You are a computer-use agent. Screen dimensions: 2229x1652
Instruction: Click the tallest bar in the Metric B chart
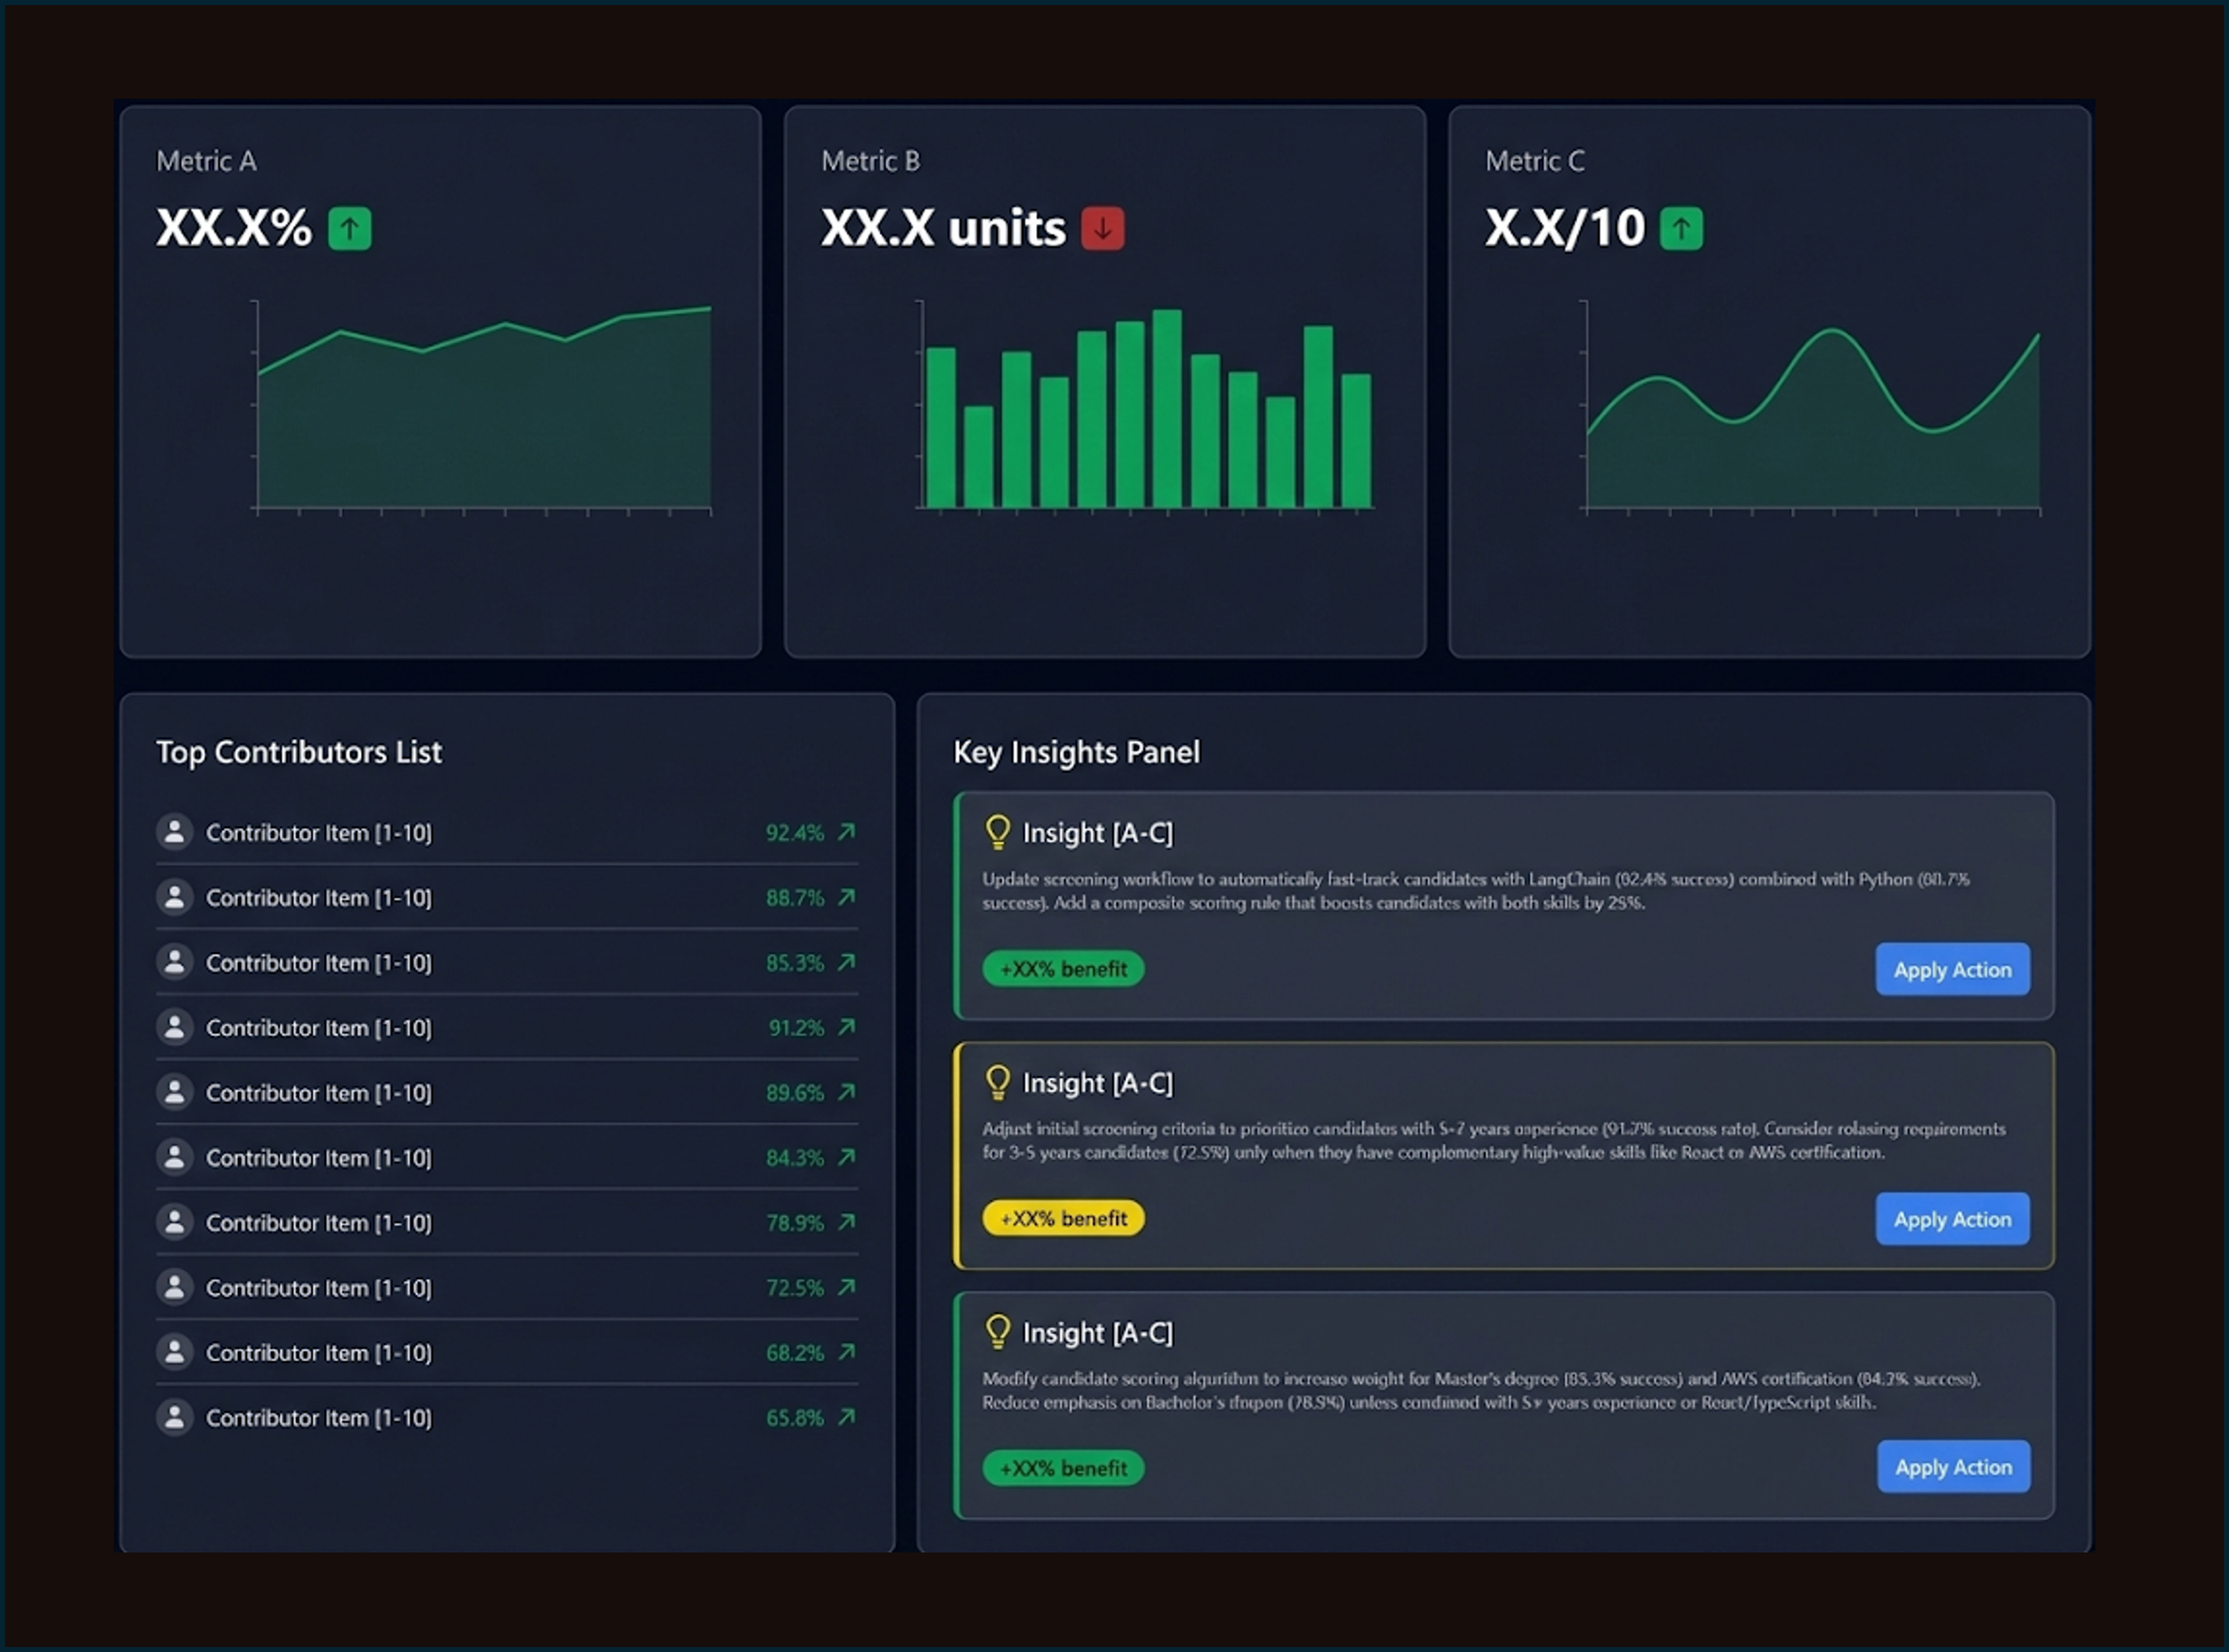coord(1166,408)
